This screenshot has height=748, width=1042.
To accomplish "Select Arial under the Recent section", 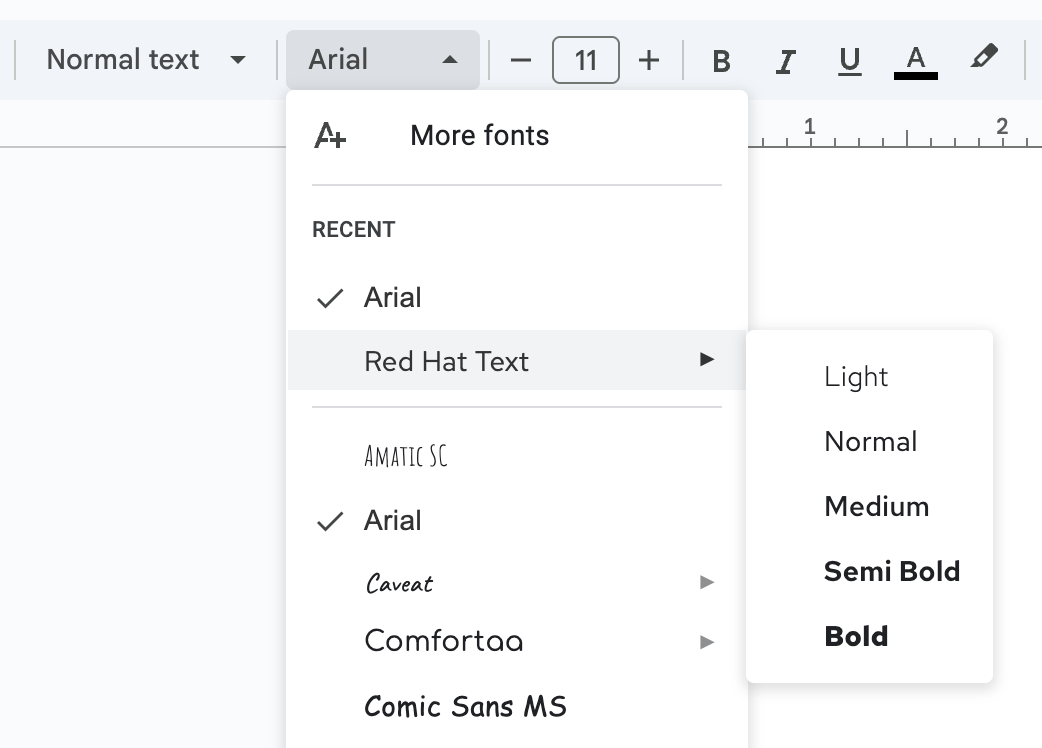I will pos(517,298).
